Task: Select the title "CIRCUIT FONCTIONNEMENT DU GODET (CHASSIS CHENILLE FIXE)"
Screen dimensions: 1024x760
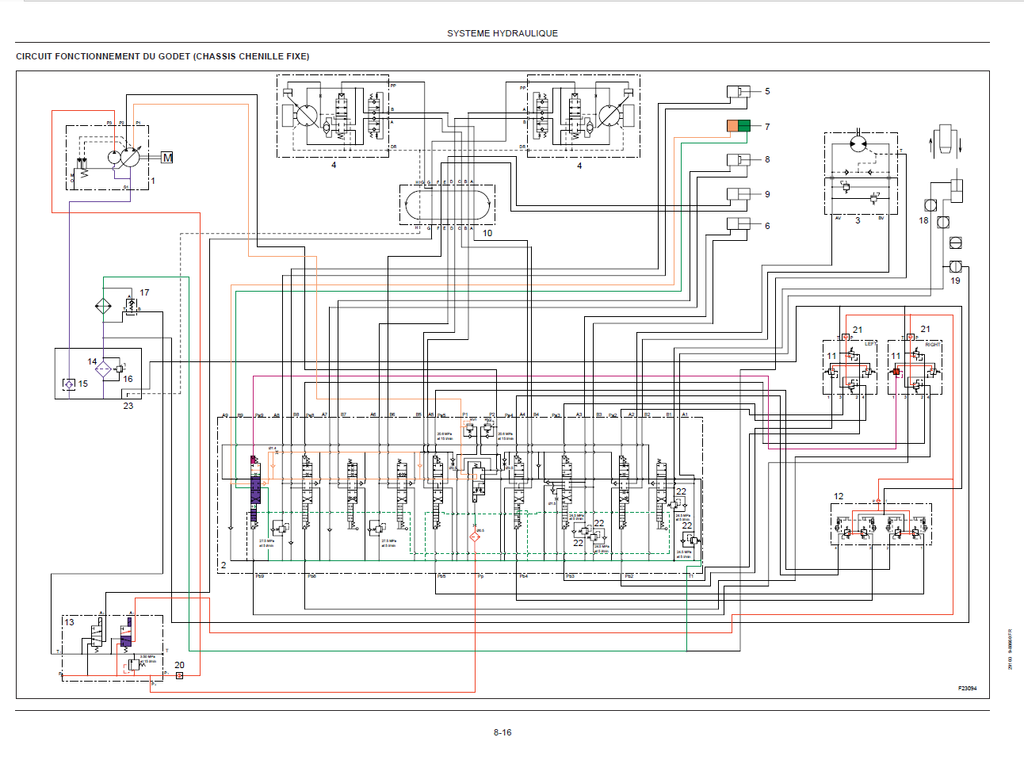Action: pyautogui.click(x=163, y=56)
